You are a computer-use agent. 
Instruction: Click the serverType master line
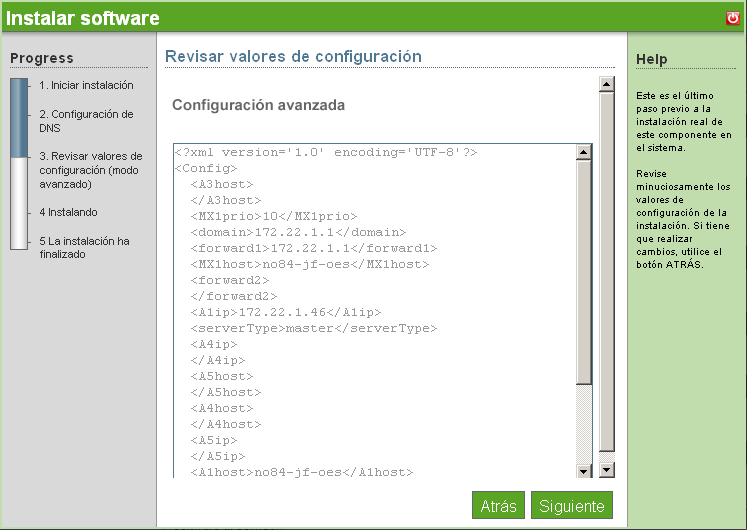tap(313, 329)
